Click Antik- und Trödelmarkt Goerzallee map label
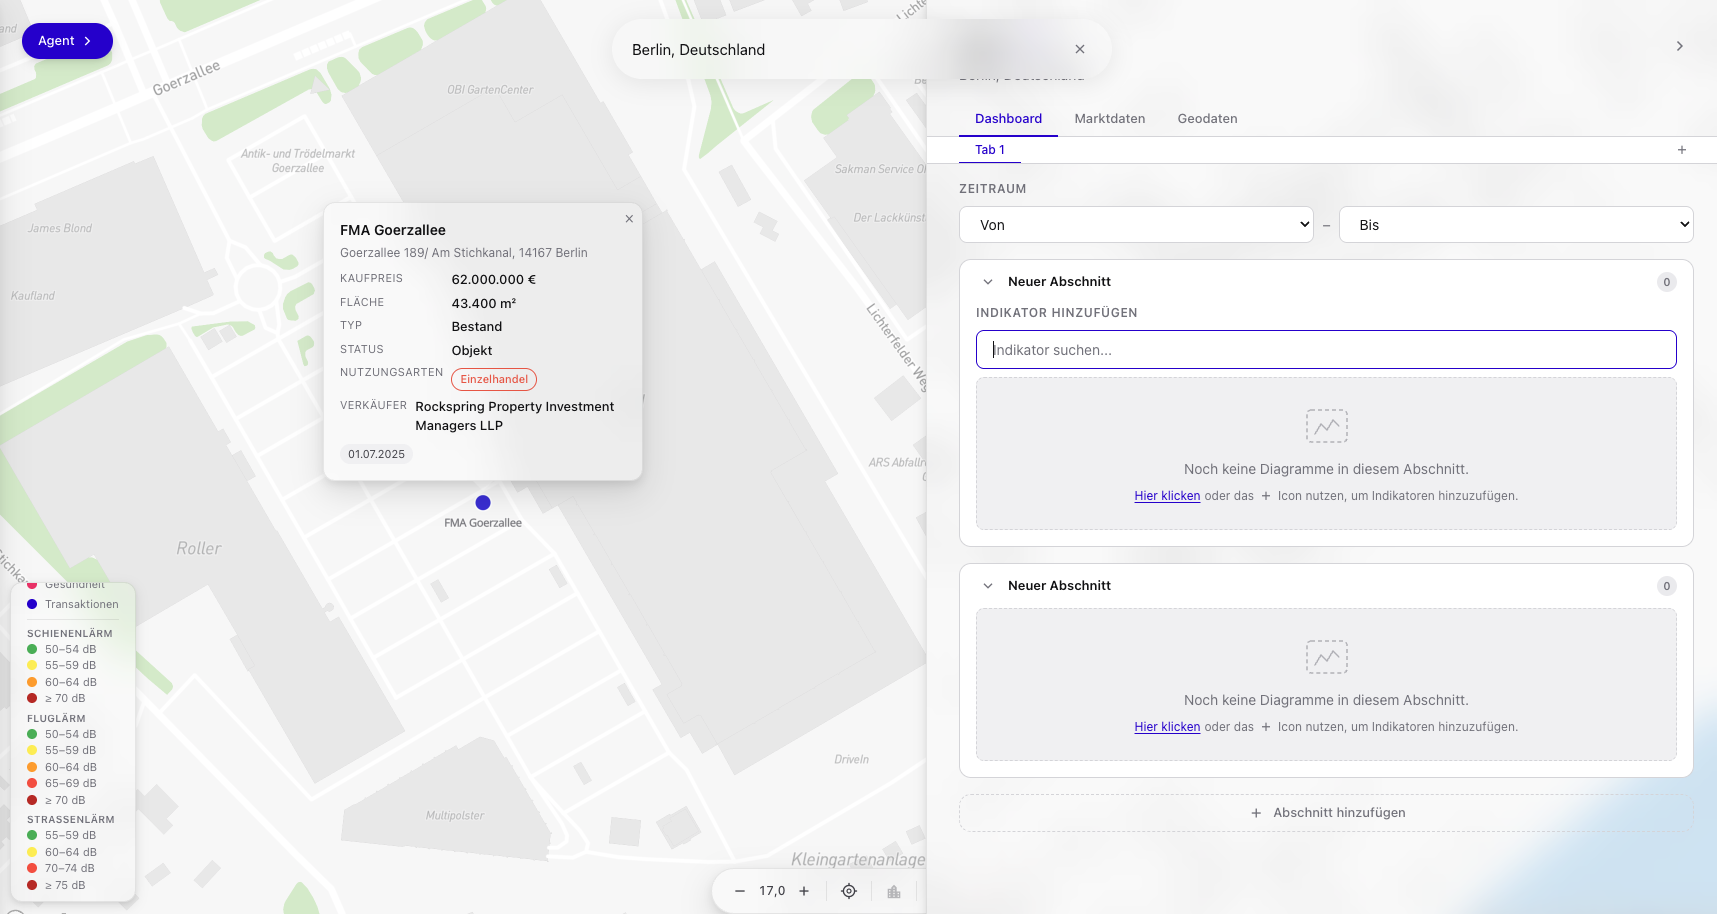 (298, 161)
